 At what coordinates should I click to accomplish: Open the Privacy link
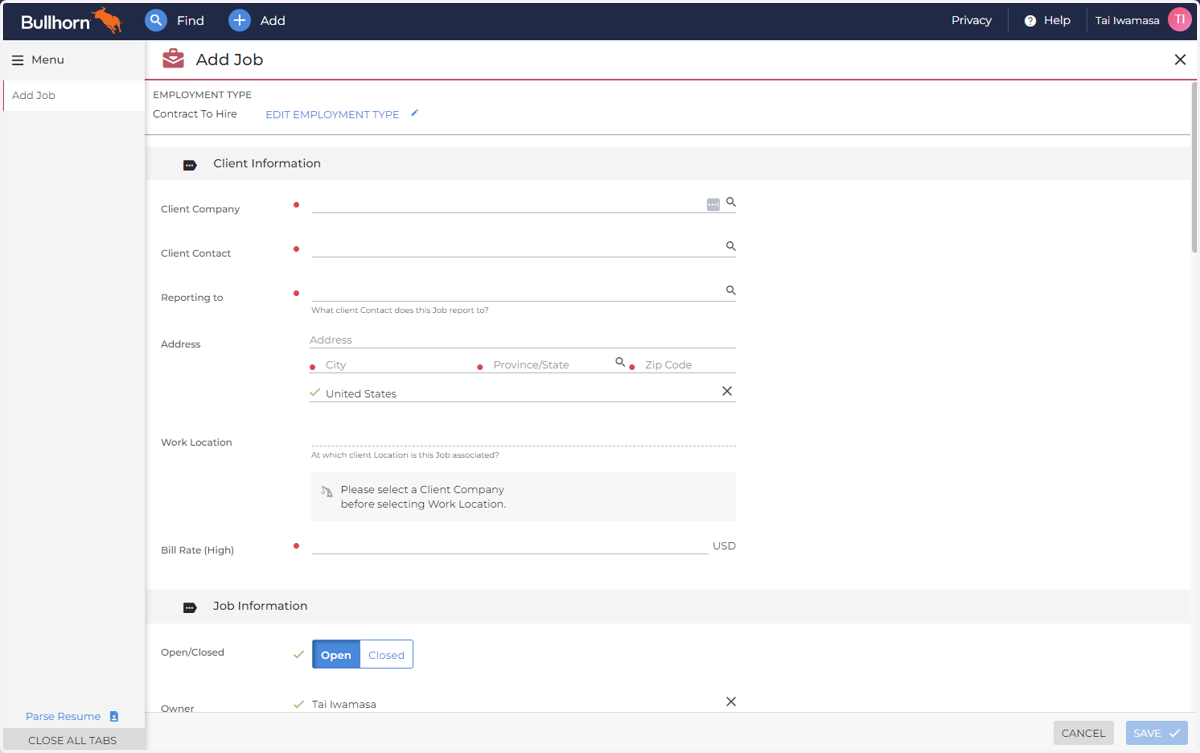(971, 20)
